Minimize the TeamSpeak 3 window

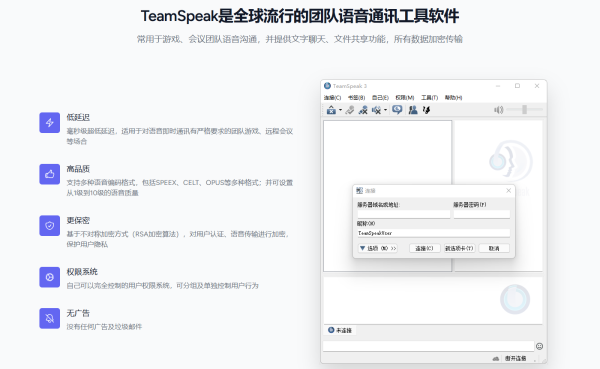[x=498, y=86]
